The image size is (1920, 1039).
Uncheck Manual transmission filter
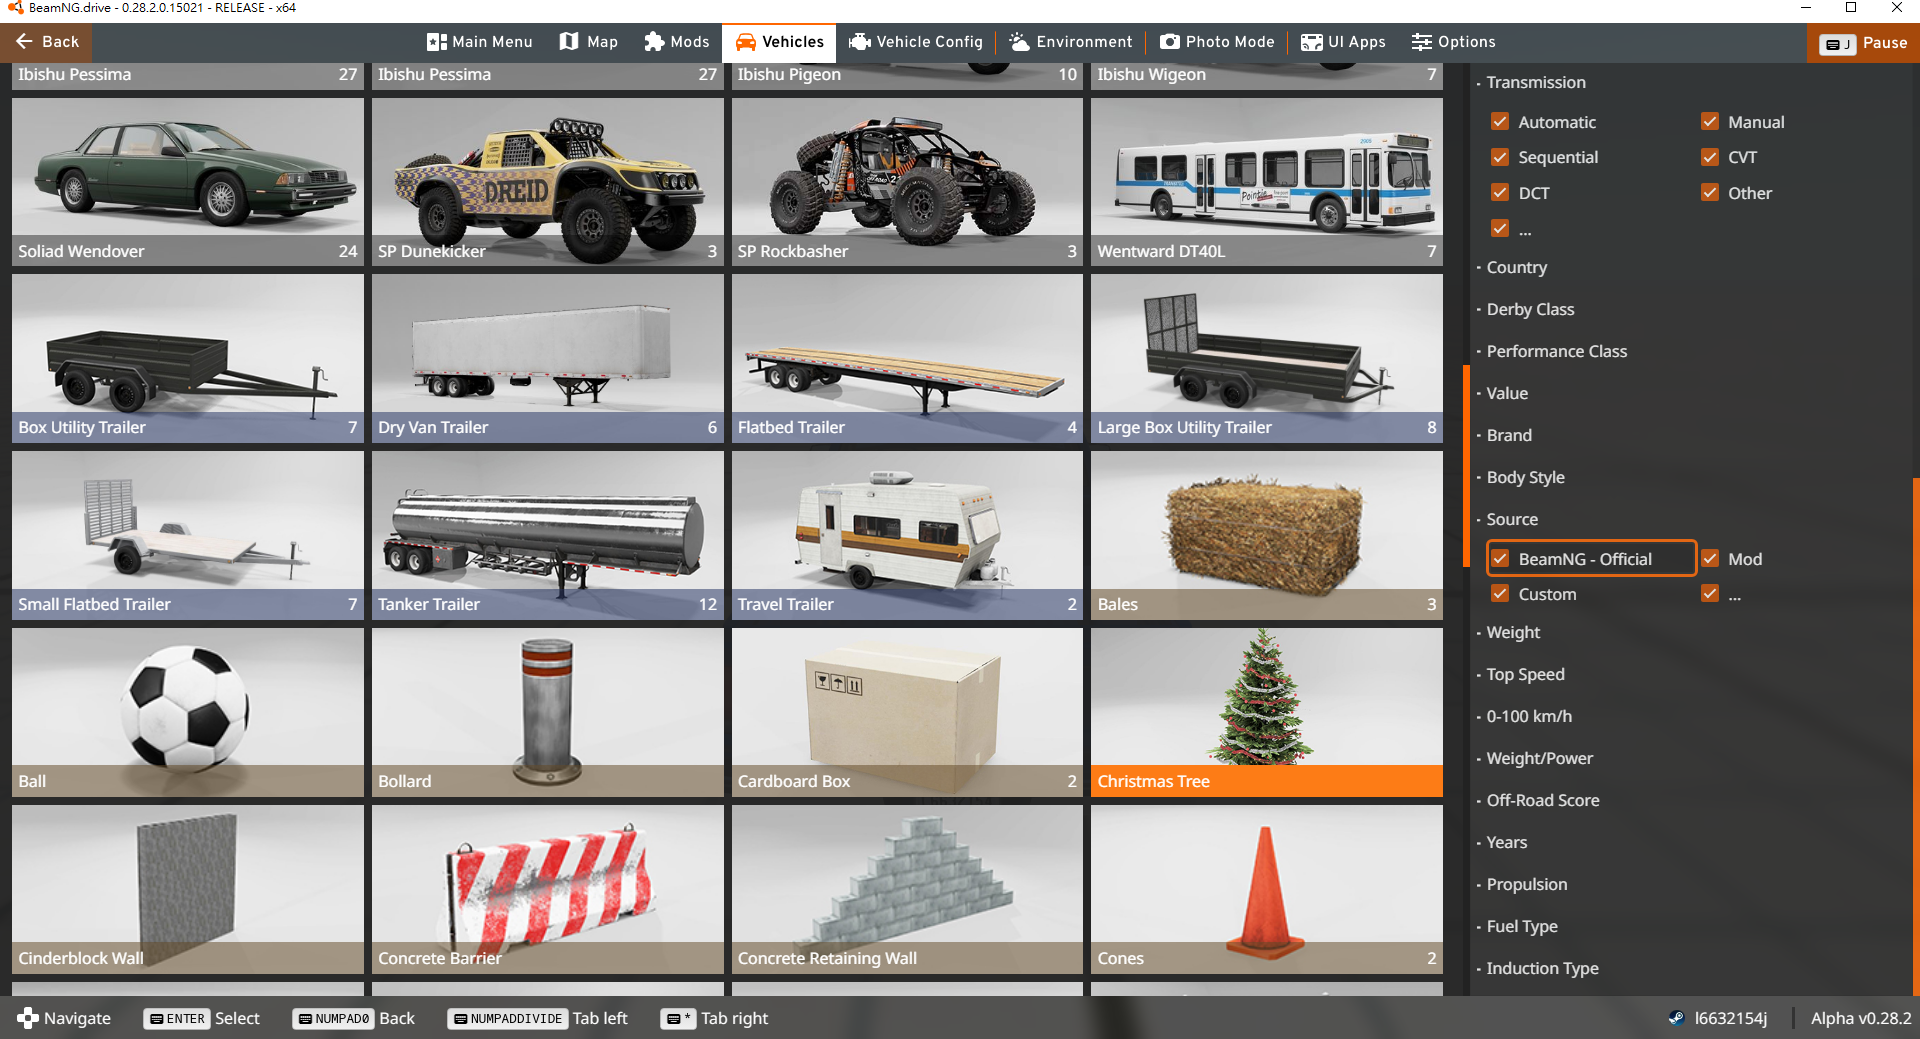[x=1710, y=121]
